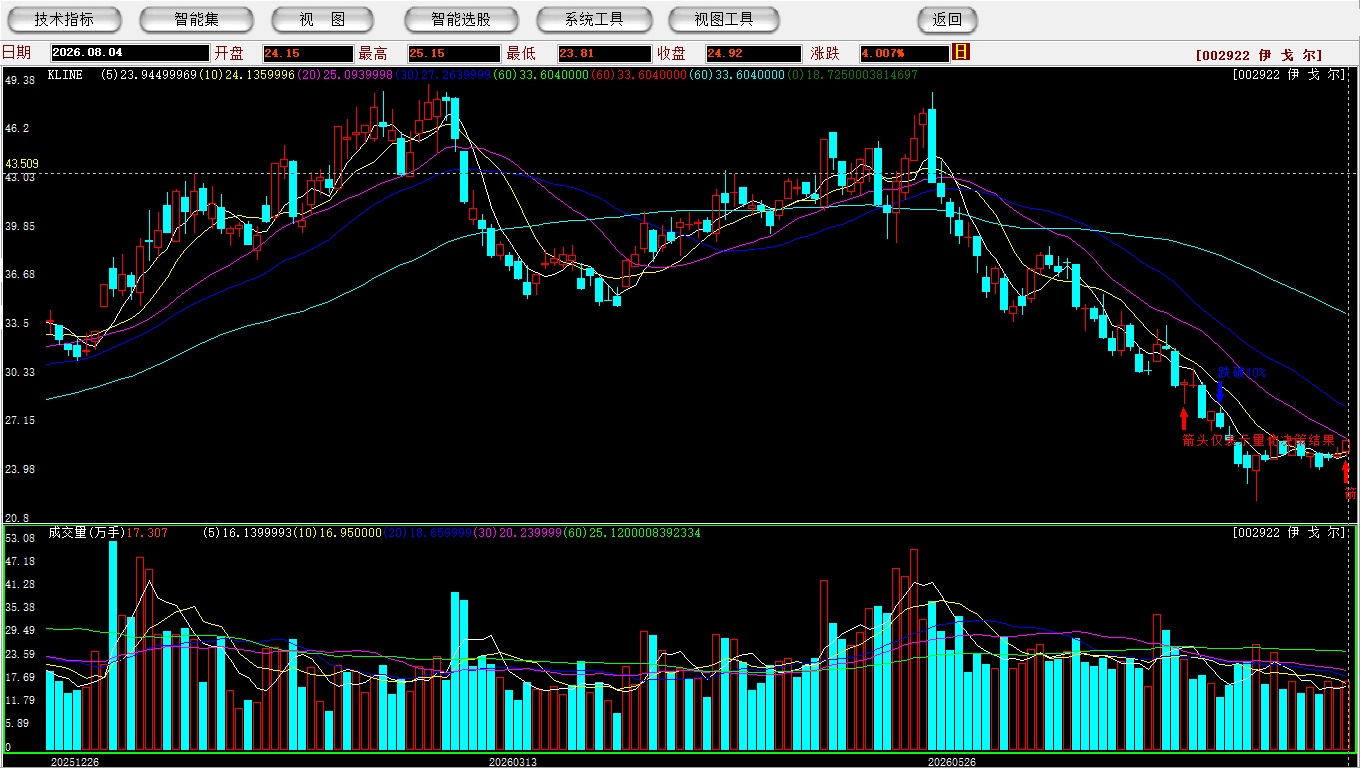Click the white [002922 伊戈尔] label in KLINE panel
The image size is (1360, 768).
[1290, 75]
